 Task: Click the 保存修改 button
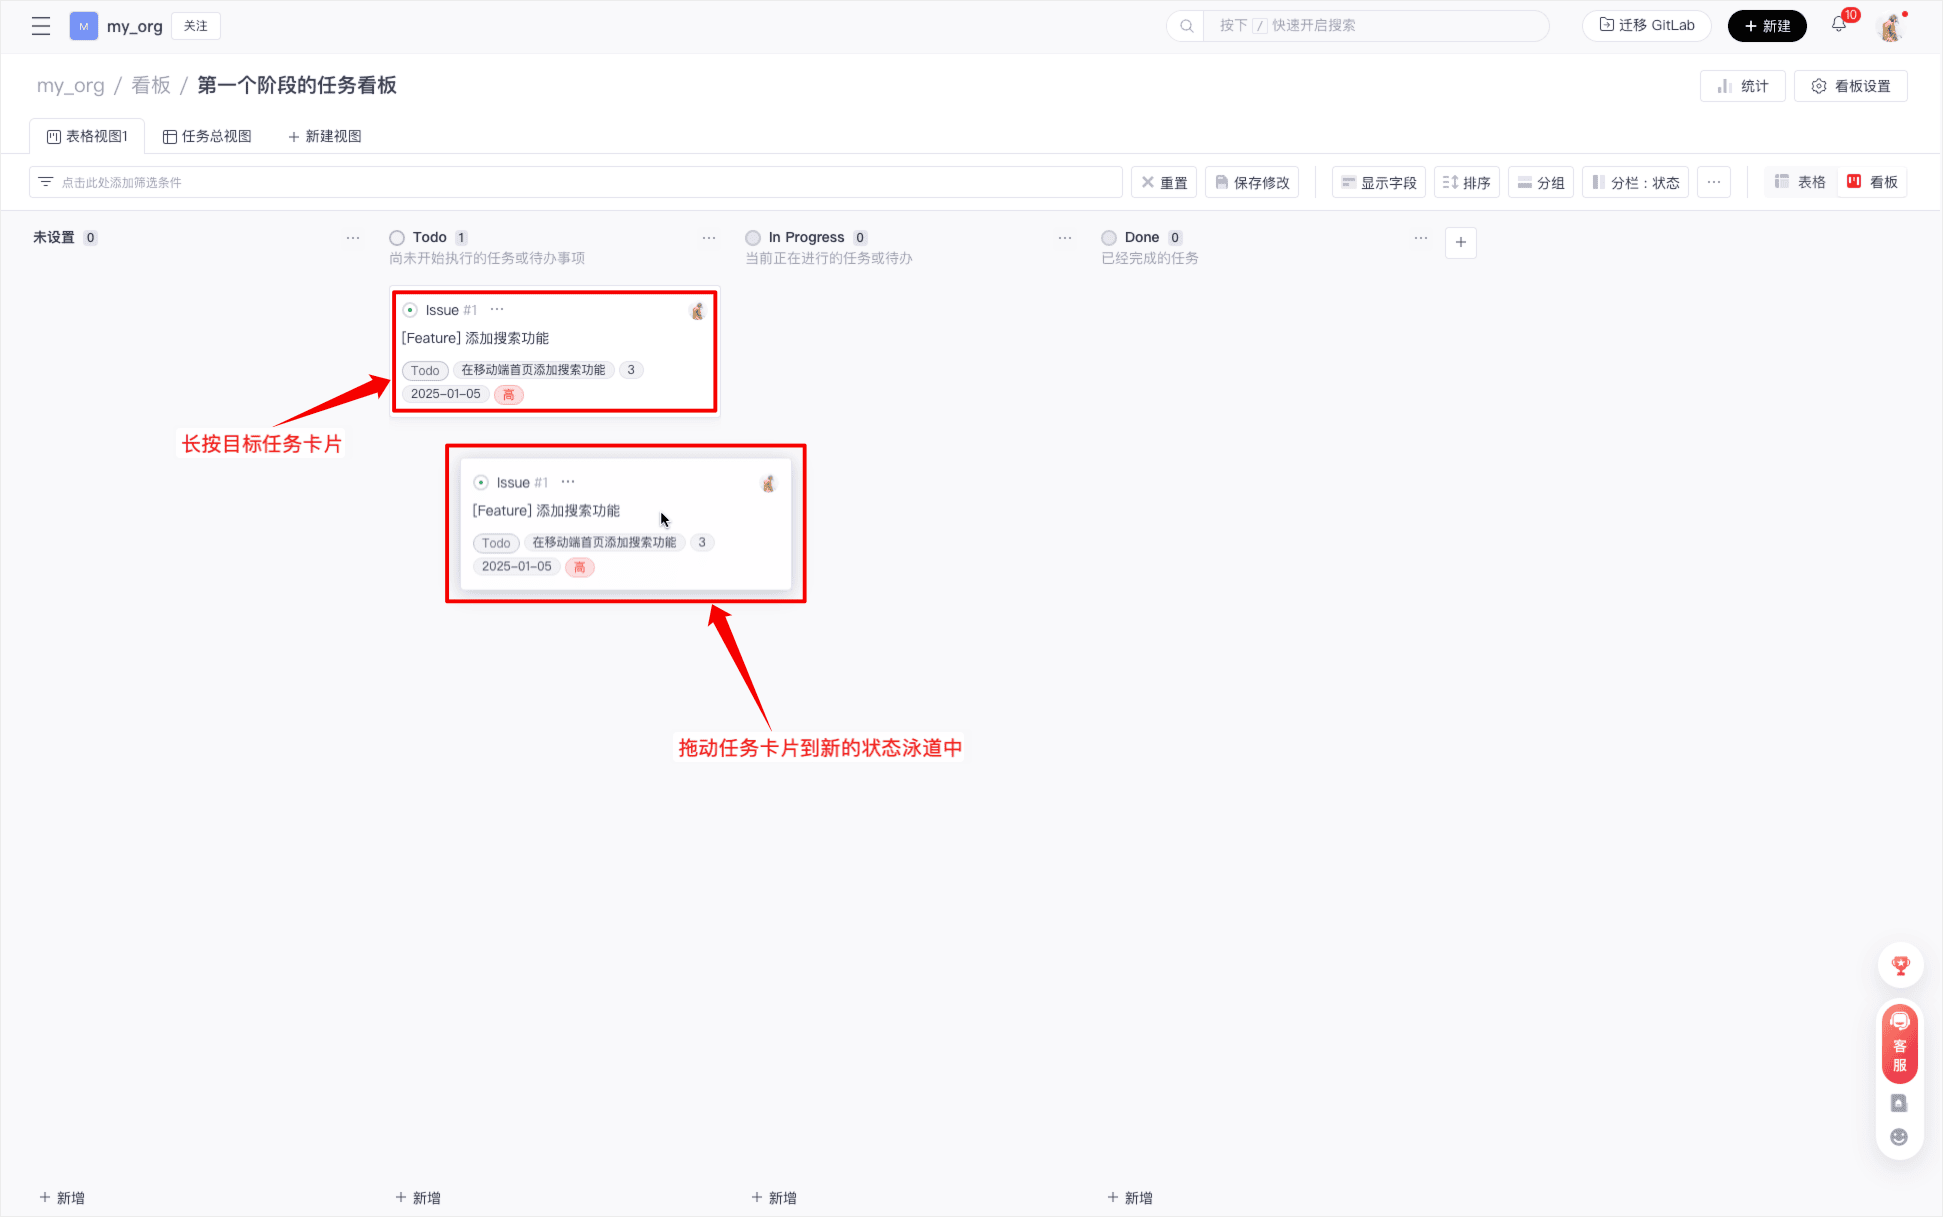[x=1252, y=182]
